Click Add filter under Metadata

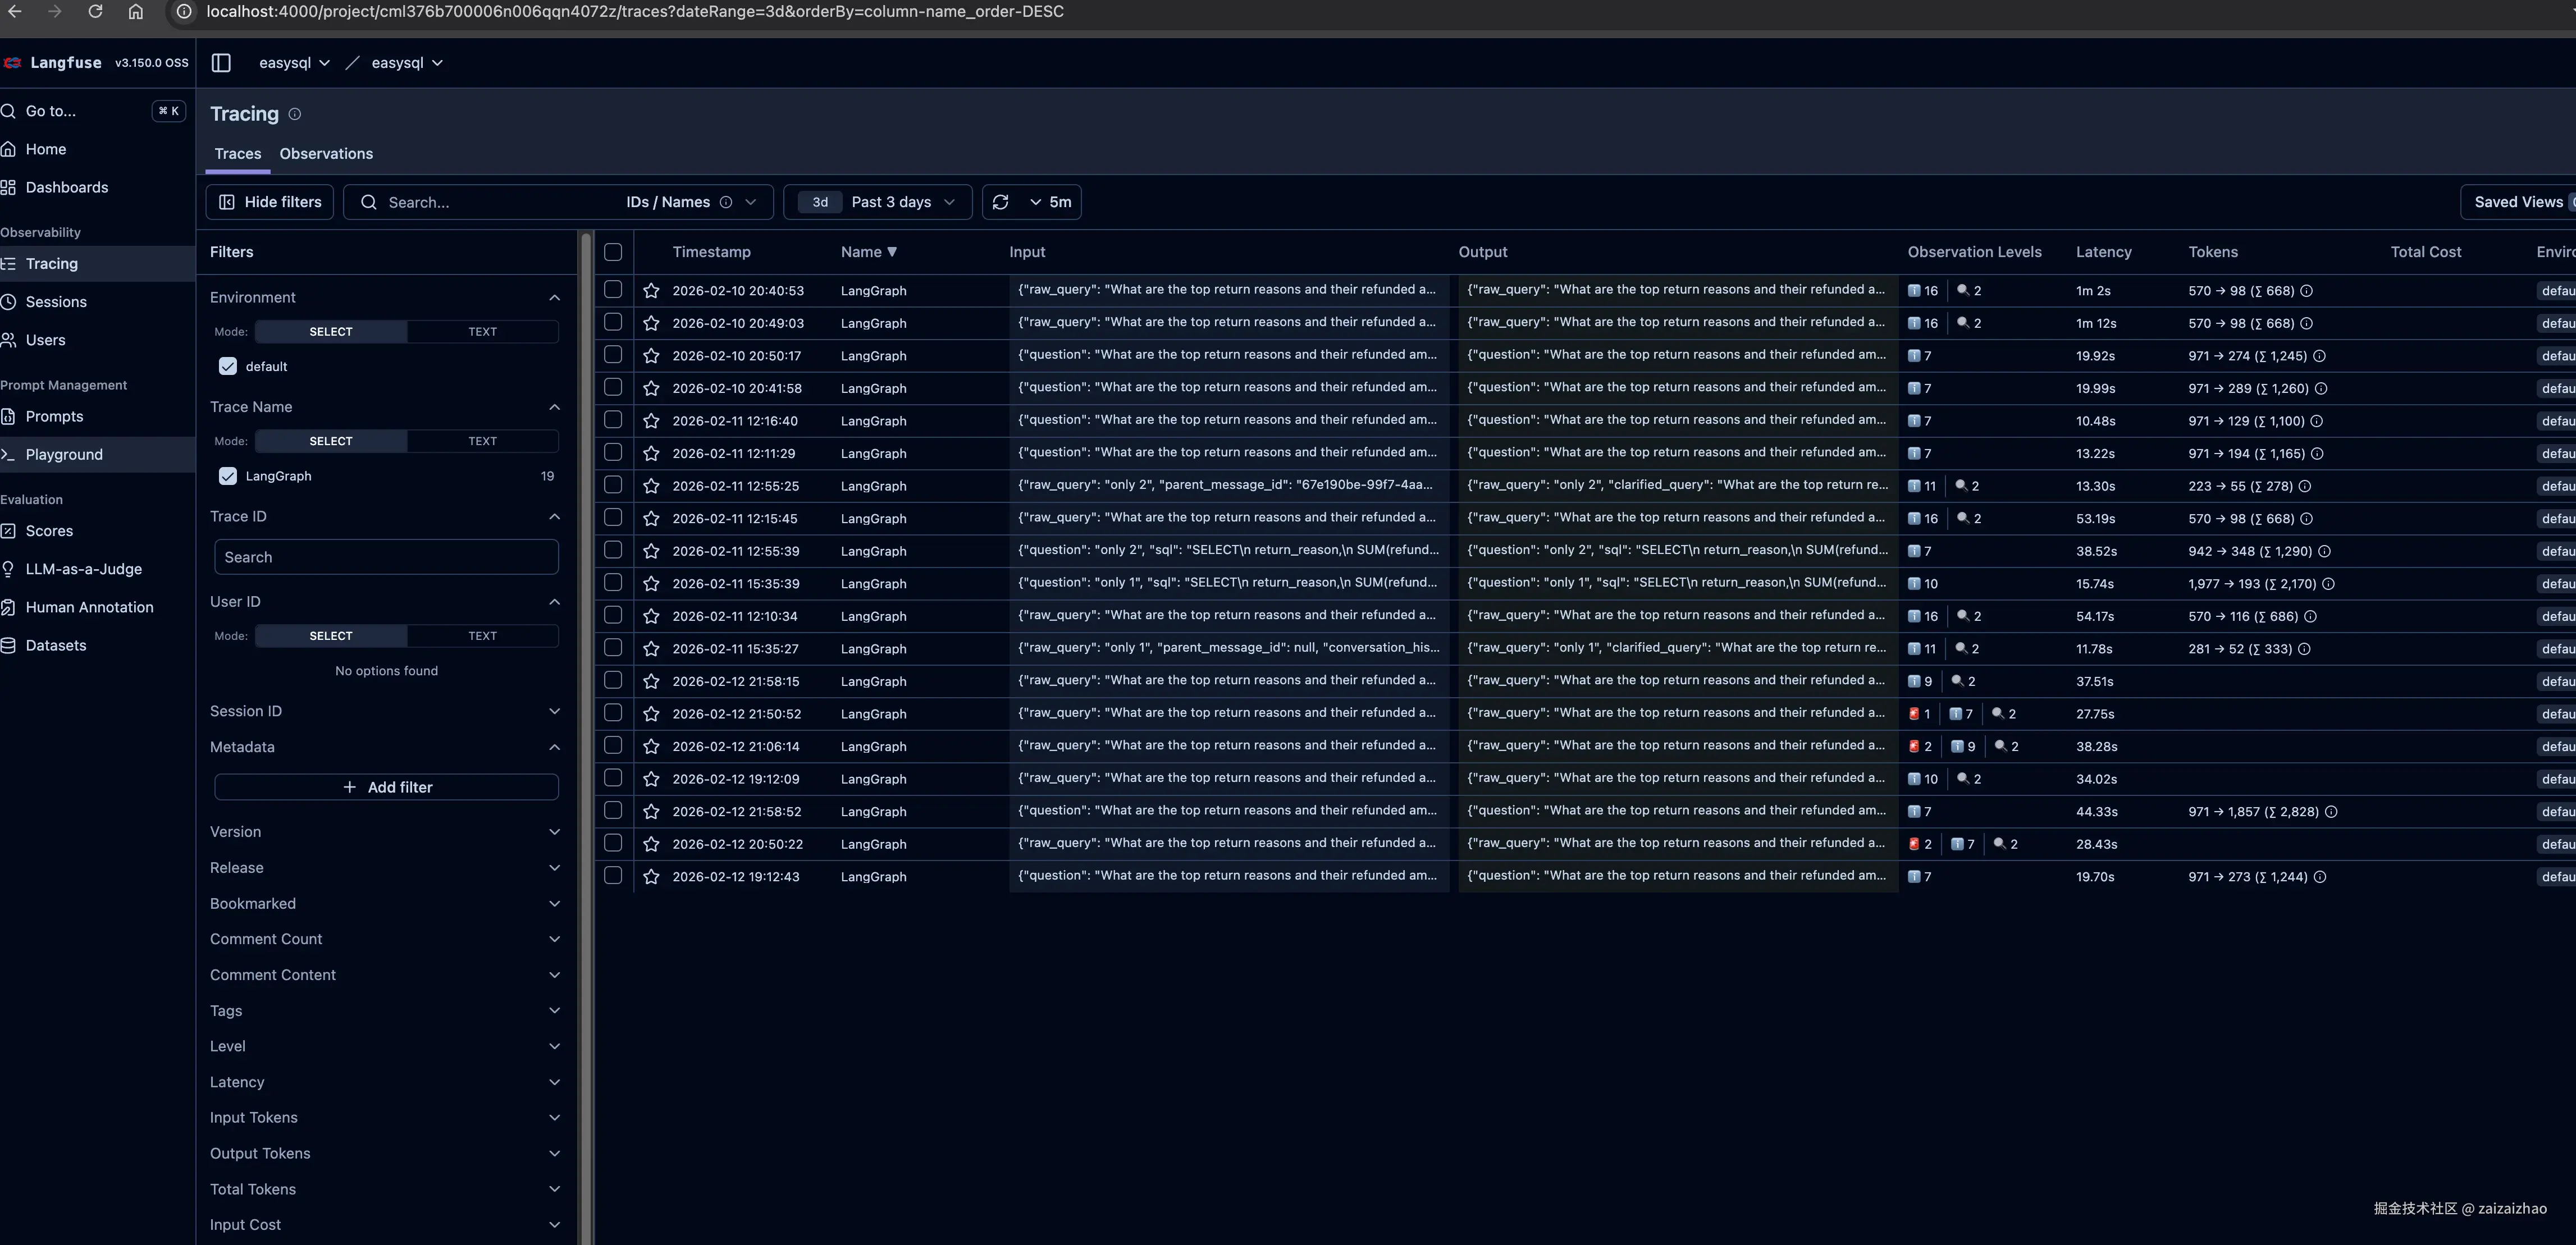(x=386, y=787)
